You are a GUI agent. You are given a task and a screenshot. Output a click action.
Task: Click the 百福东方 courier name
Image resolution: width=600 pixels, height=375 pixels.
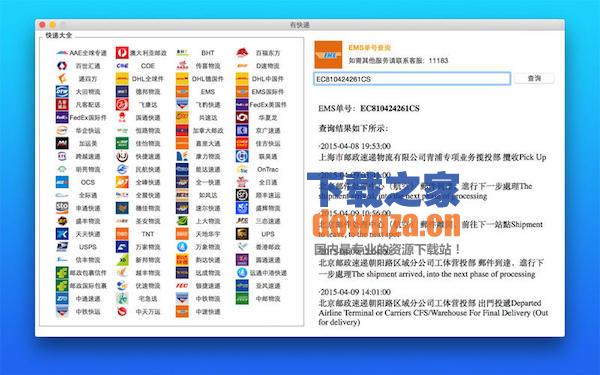tap(268, 53)
